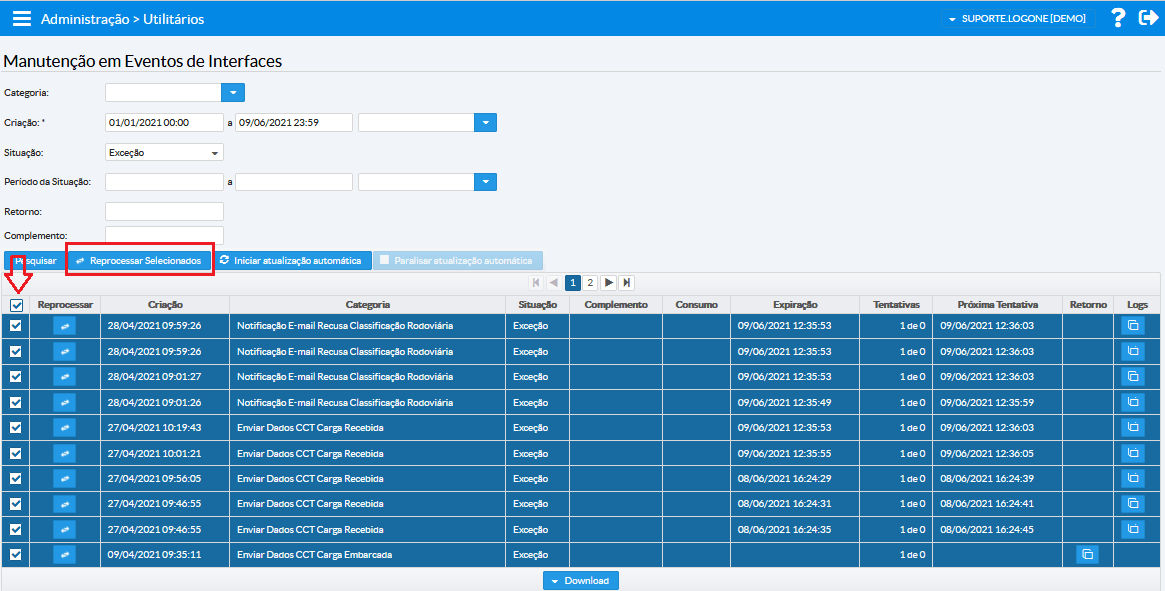
Task: Sort table by Categoria column header
Action: click(x=367, y=304)
